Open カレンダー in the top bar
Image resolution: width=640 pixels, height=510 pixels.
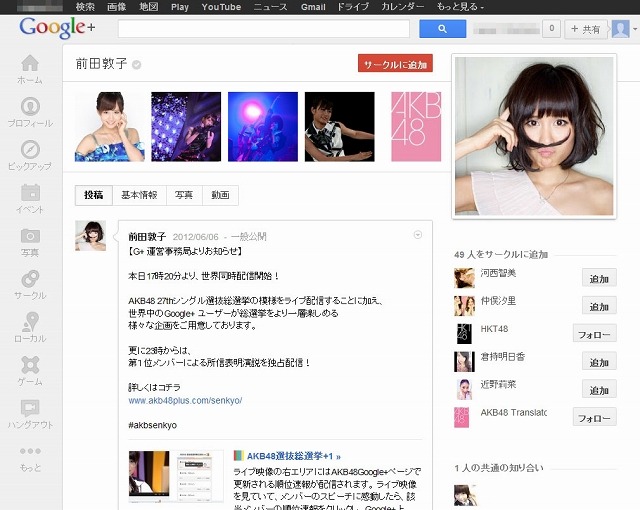tap(402, 7)
